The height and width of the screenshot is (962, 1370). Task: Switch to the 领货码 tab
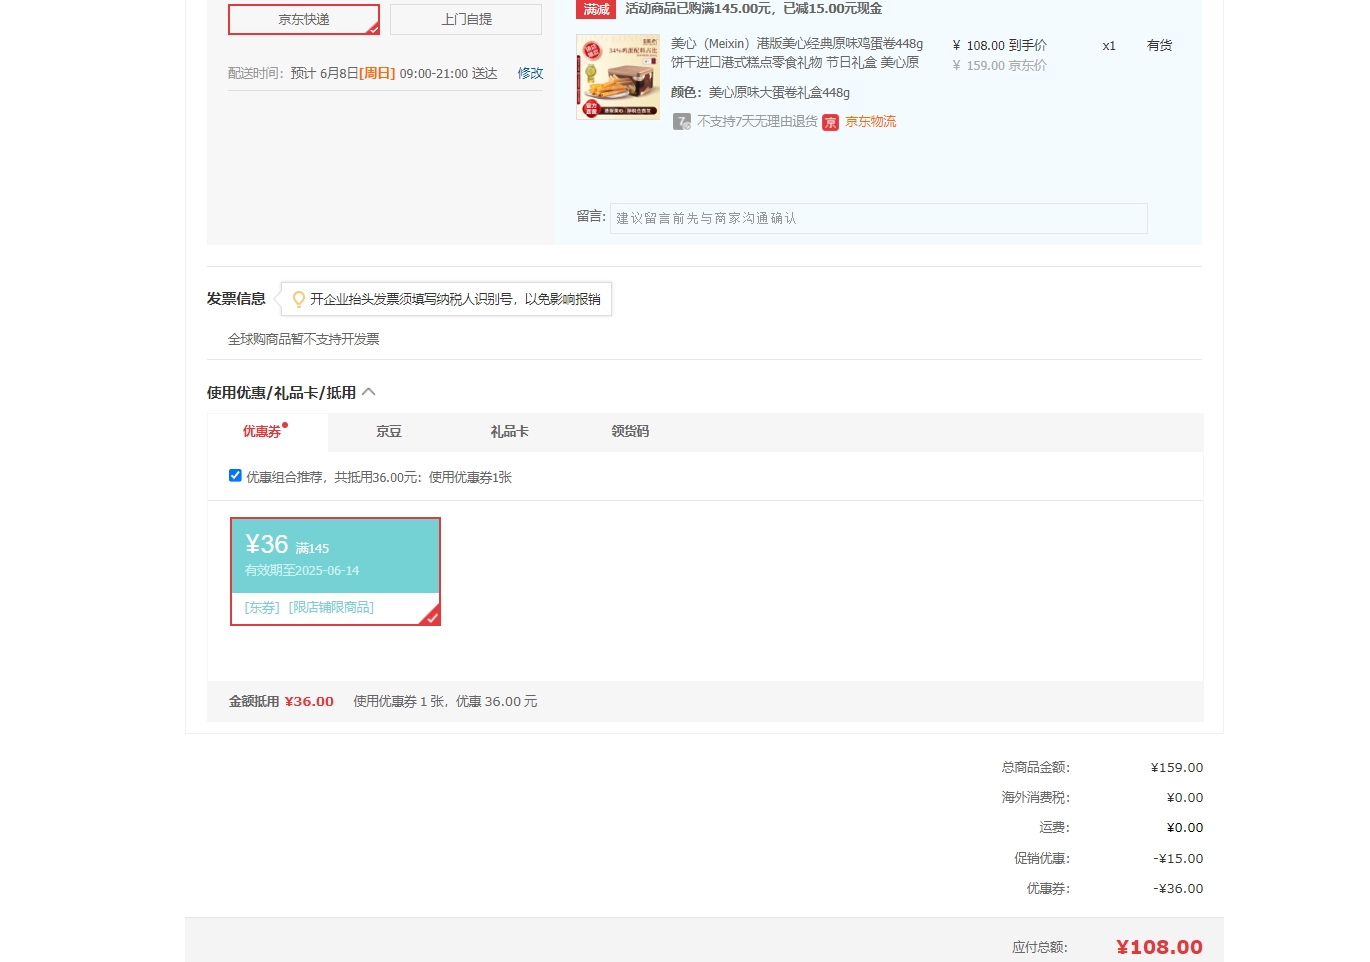(630, 432)
